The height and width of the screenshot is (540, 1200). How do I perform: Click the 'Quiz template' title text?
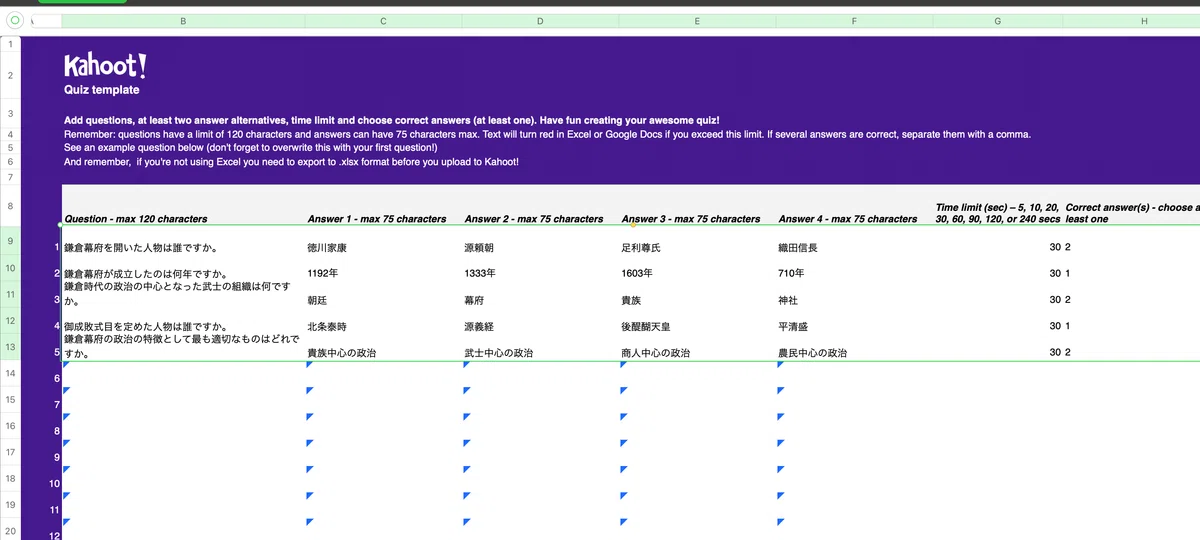[102, 90]
